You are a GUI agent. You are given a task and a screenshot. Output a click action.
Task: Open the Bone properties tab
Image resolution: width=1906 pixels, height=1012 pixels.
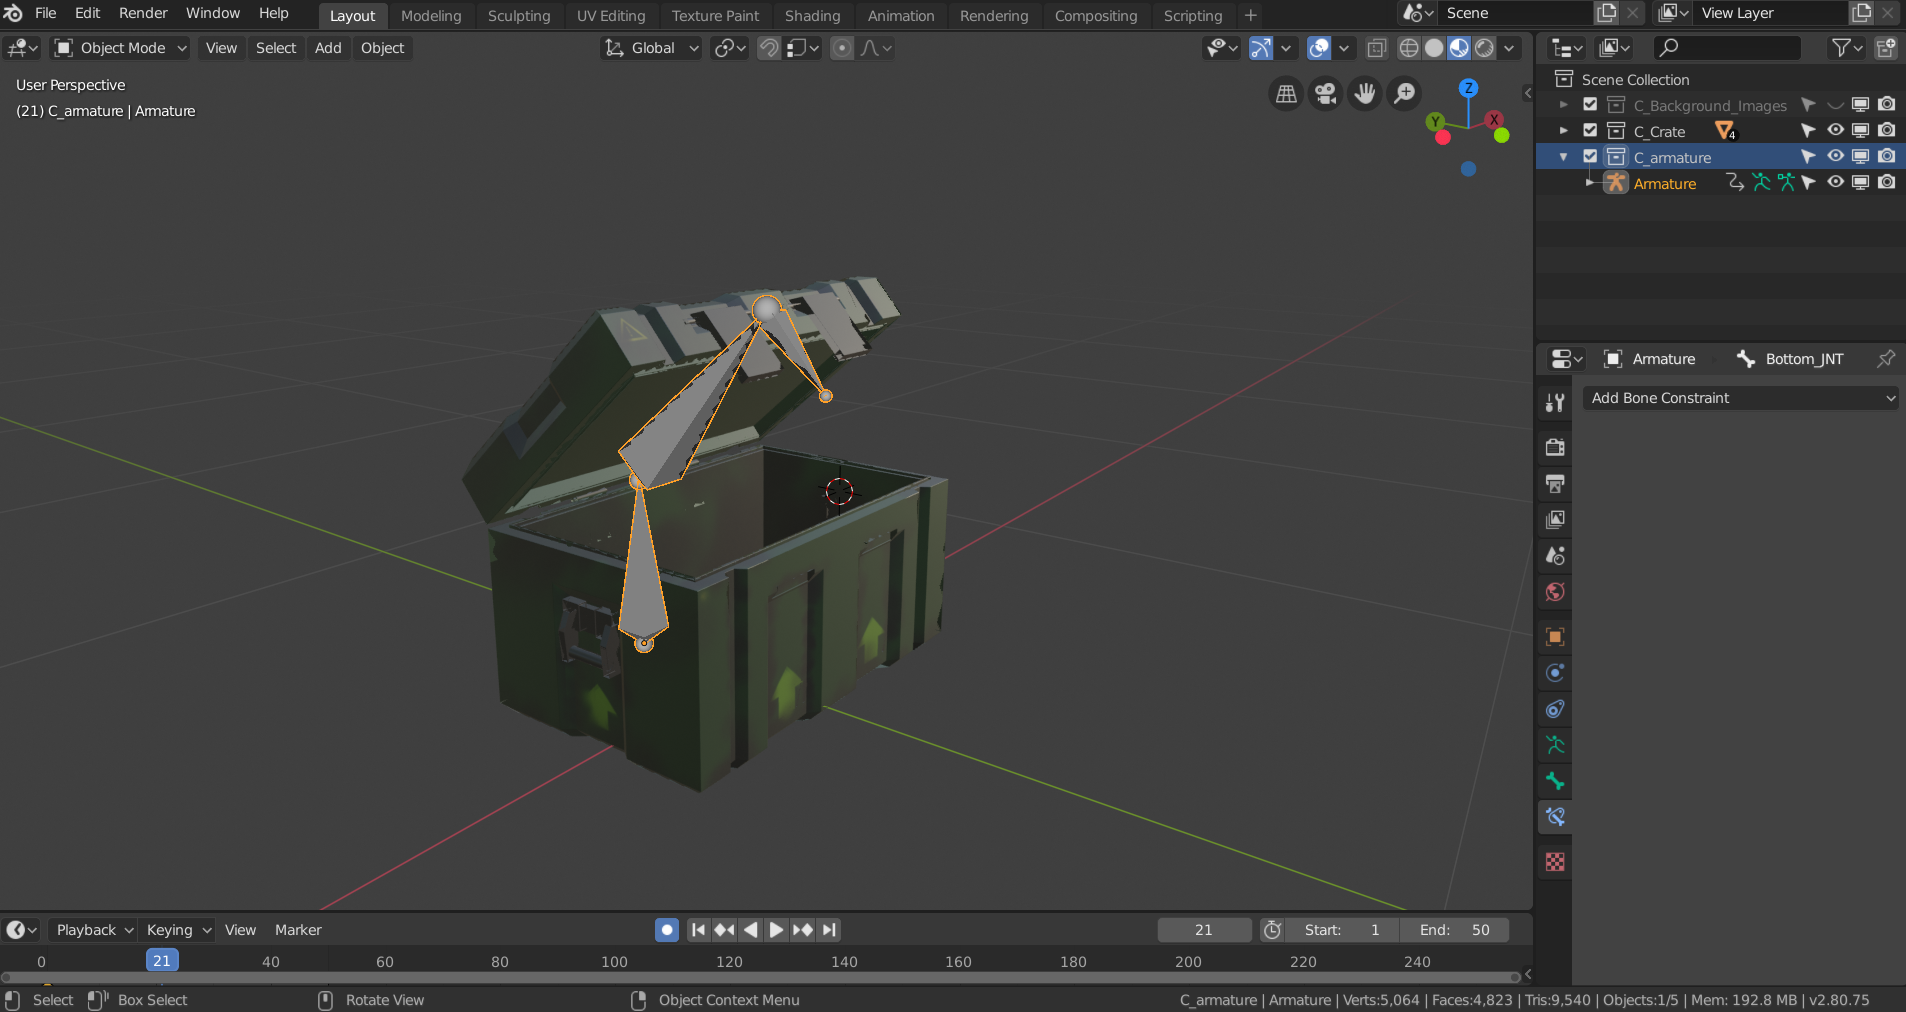click(1556, 781)
